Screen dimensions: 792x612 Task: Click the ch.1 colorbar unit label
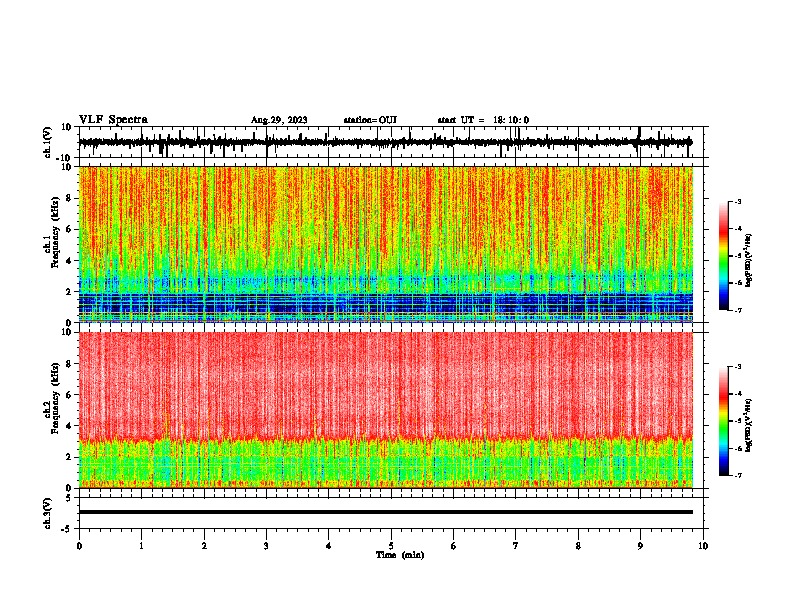coord(748,260)
